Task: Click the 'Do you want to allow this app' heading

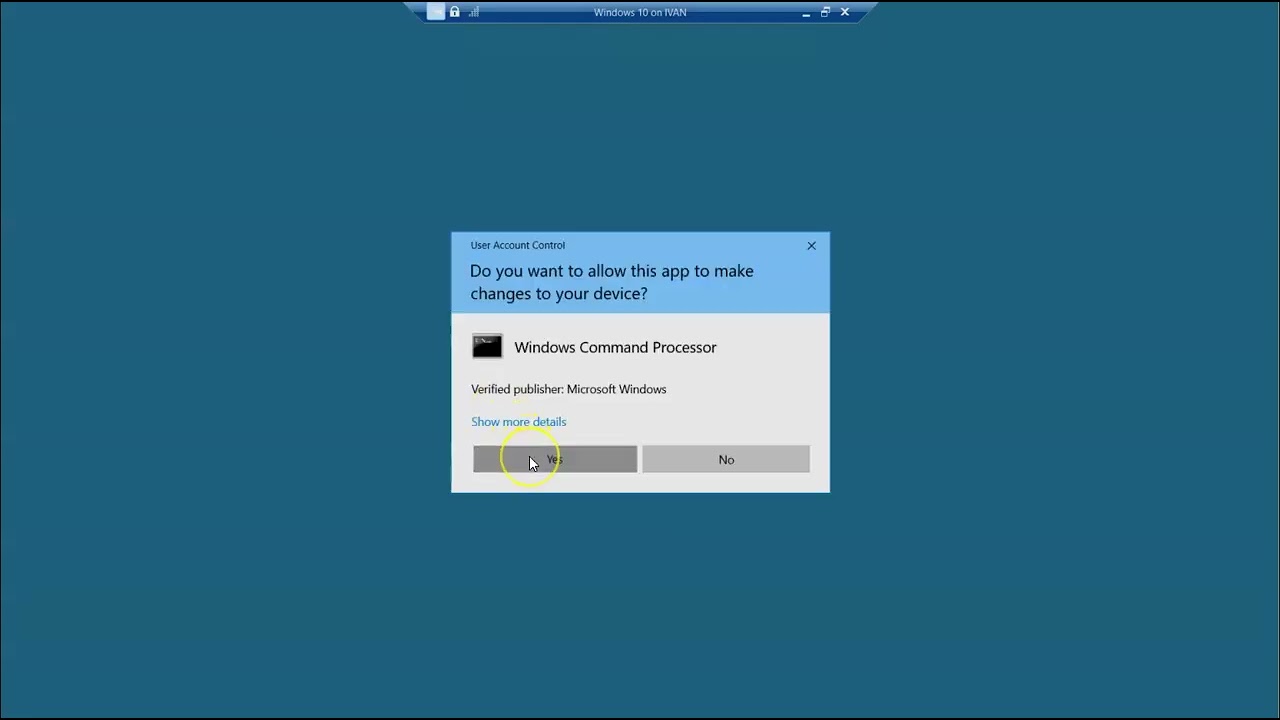Action: point(612,282)
